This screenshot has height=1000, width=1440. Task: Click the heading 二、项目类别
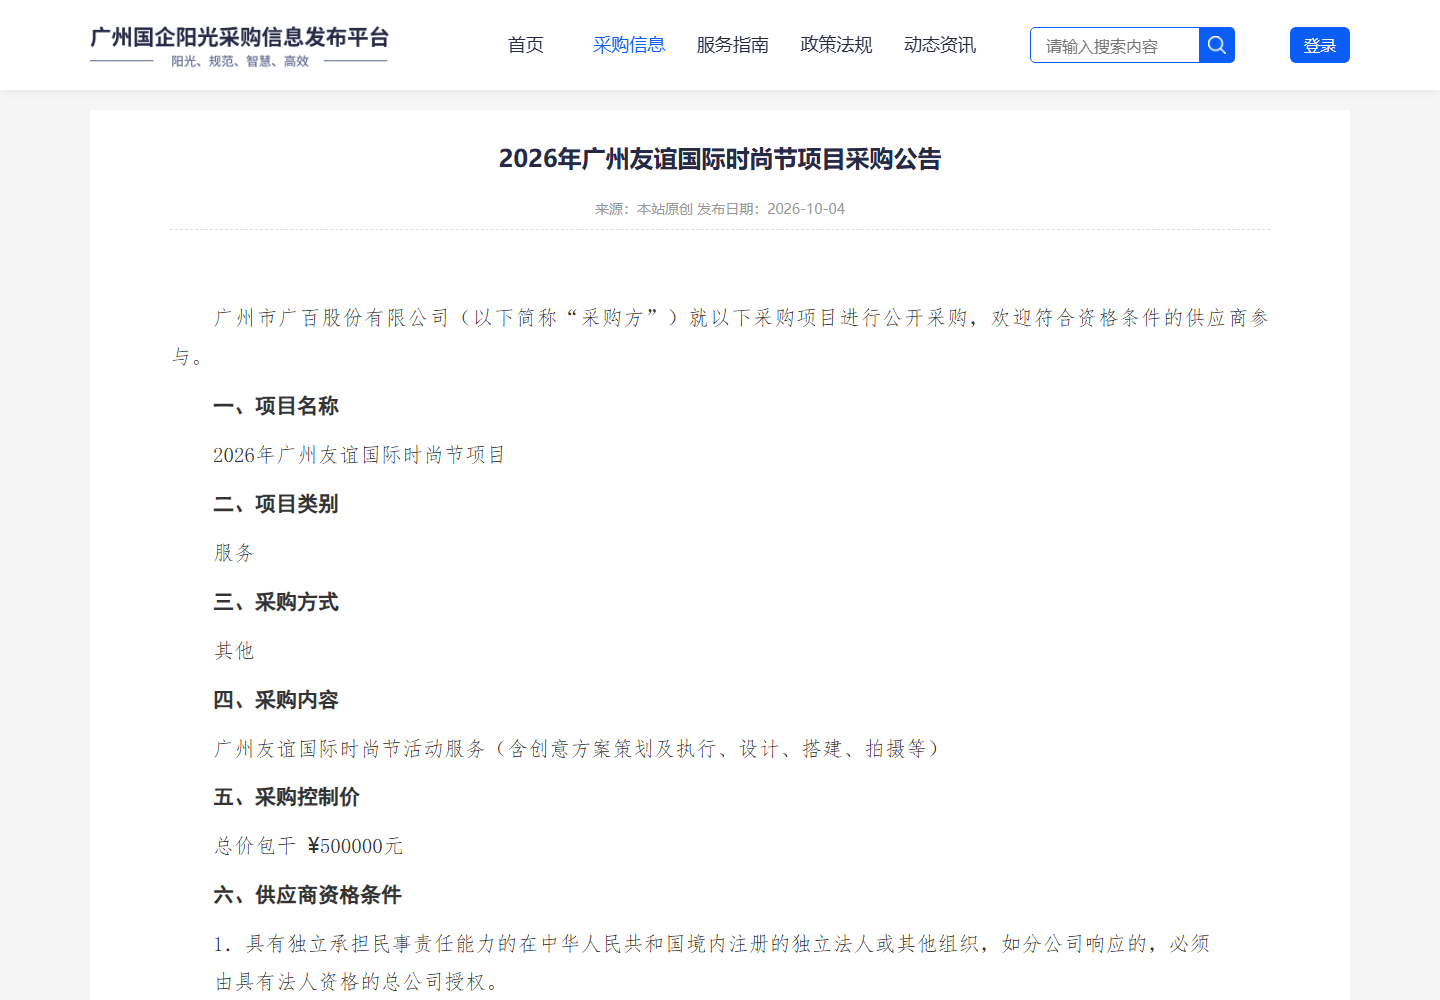[276, 504]
